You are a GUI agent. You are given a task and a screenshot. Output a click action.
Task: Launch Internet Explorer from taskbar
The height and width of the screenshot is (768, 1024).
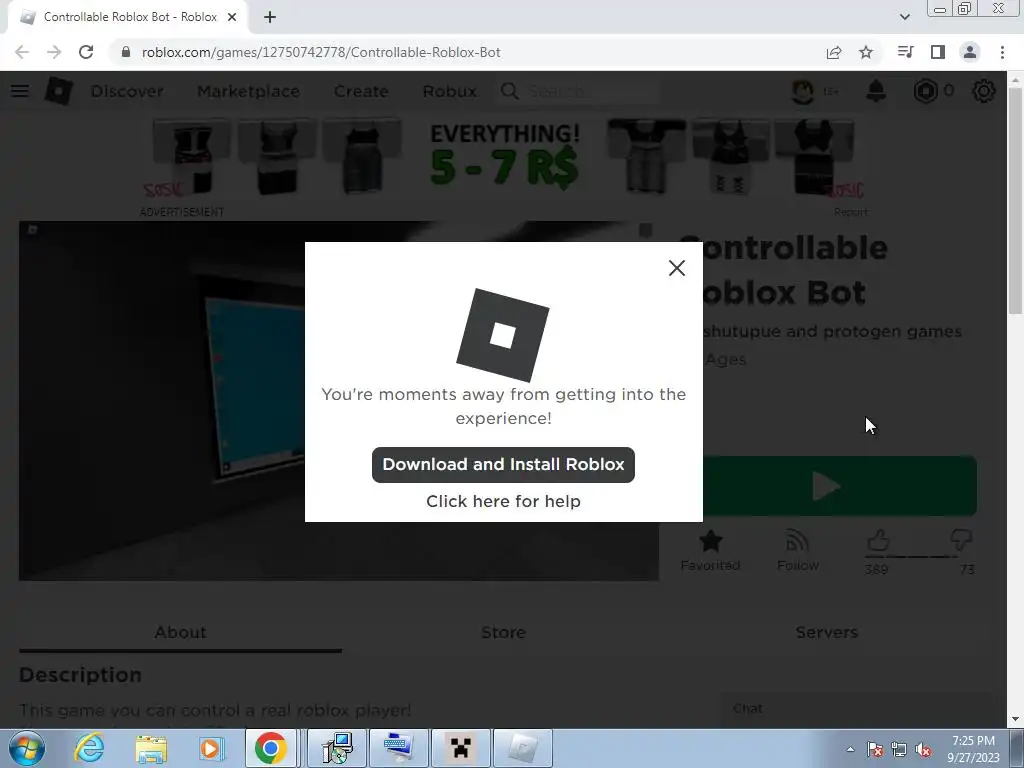[x=89, y=748]
